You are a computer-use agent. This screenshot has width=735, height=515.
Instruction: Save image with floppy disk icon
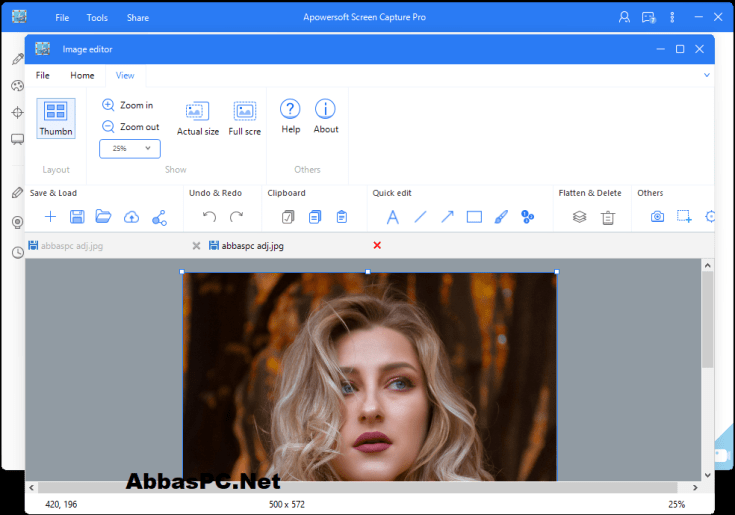click(x=77, y=216)
